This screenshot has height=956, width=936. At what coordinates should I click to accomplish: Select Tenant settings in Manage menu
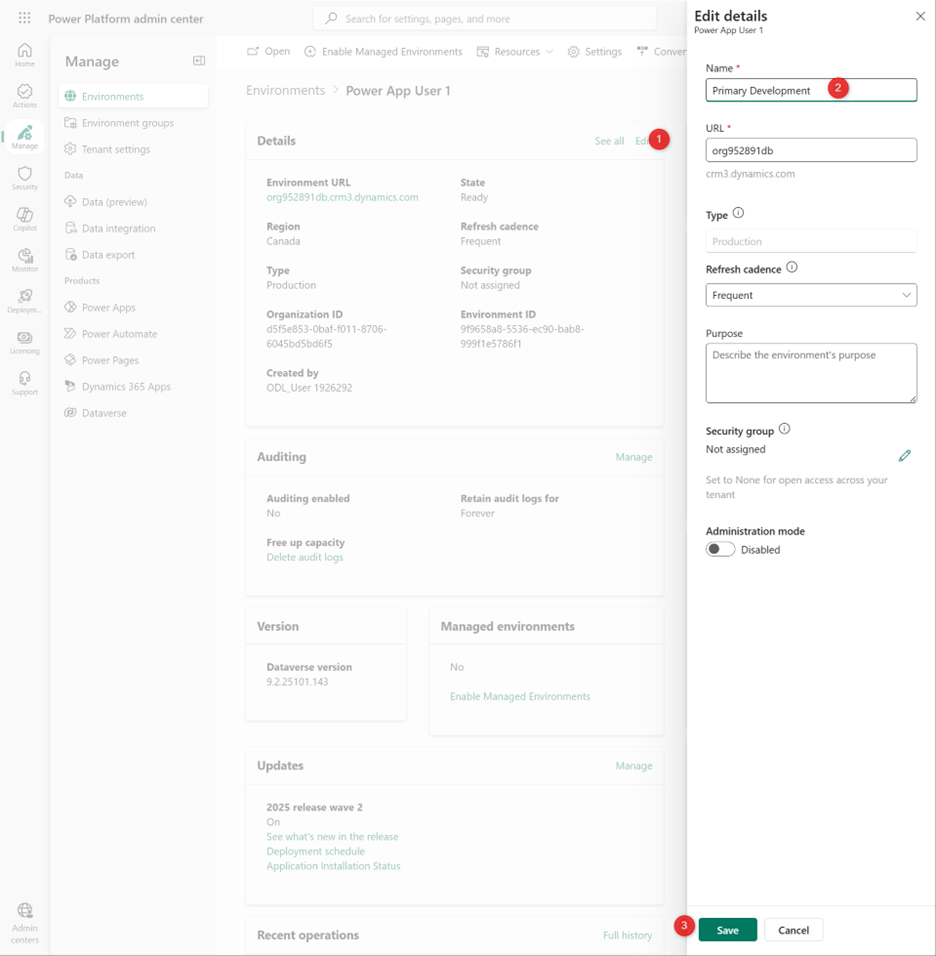tap(115, 149)
